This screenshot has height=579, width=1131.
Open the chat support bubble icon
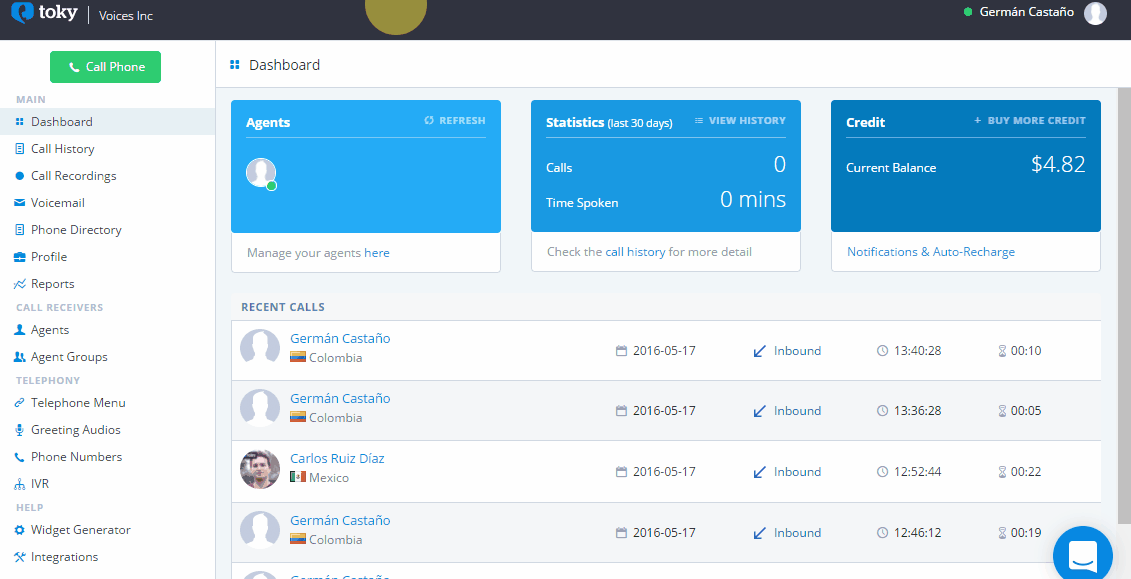point(1083,555)
